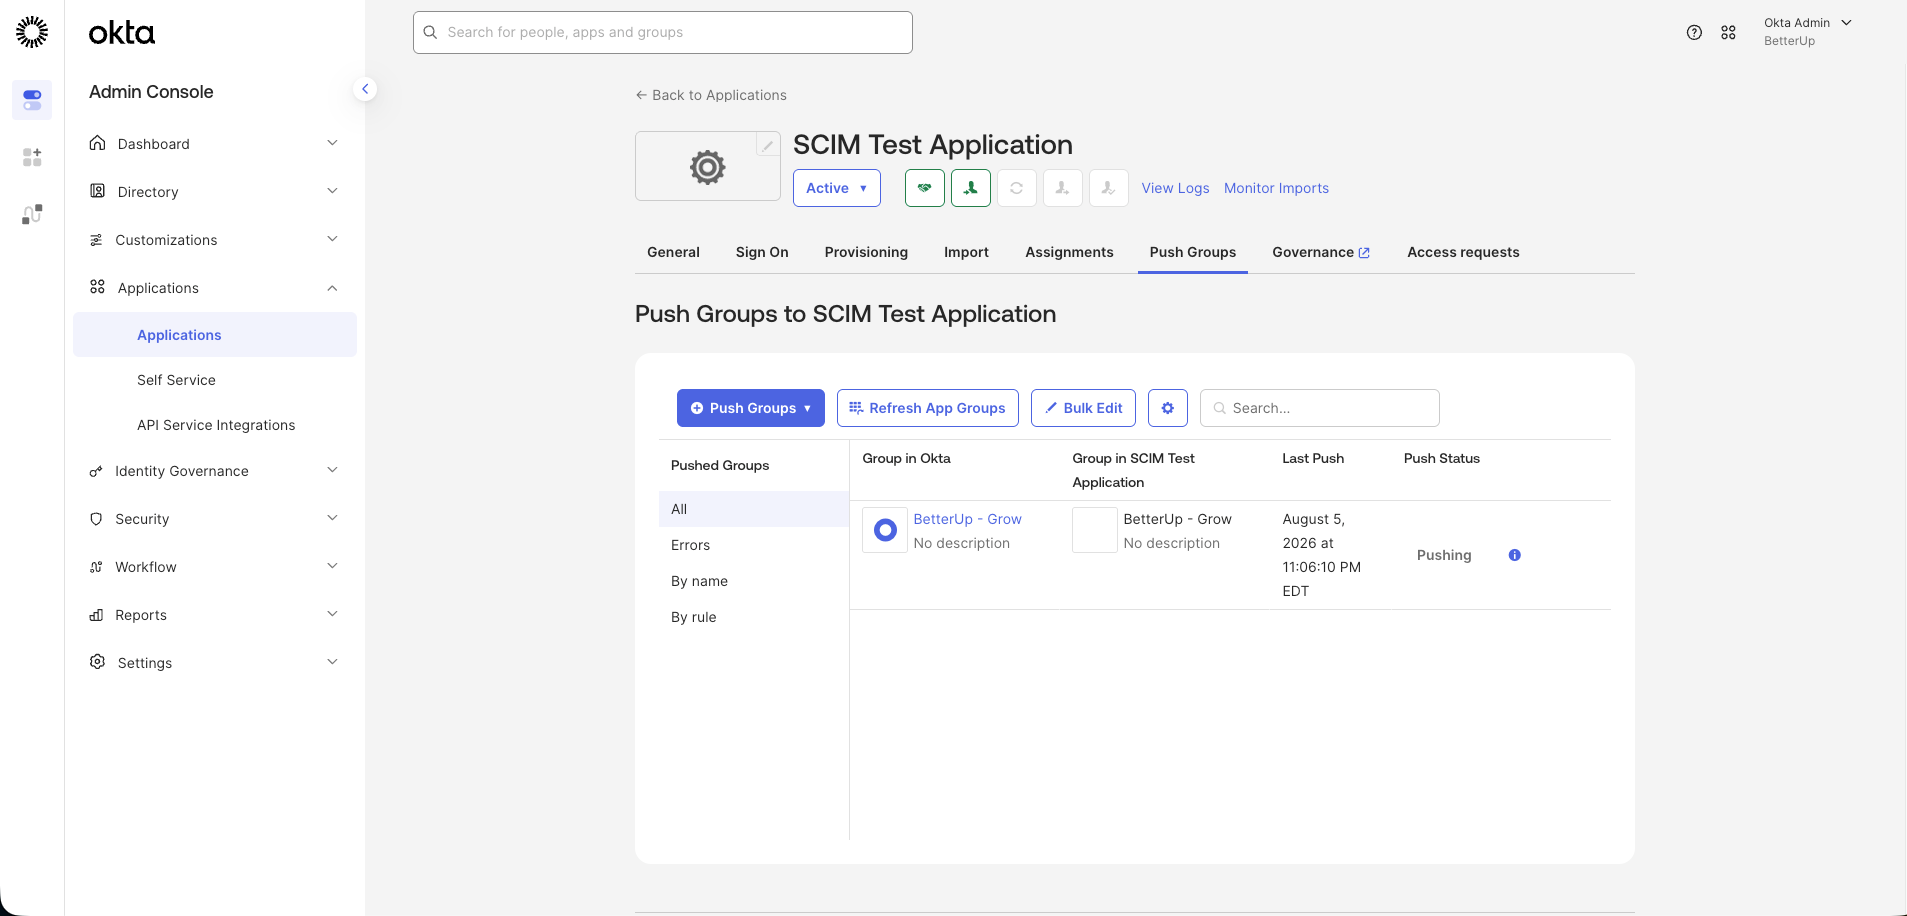Focus the push groups Search field
The width and height of the screenshot is (1907, 916).
coord(1320,408)
